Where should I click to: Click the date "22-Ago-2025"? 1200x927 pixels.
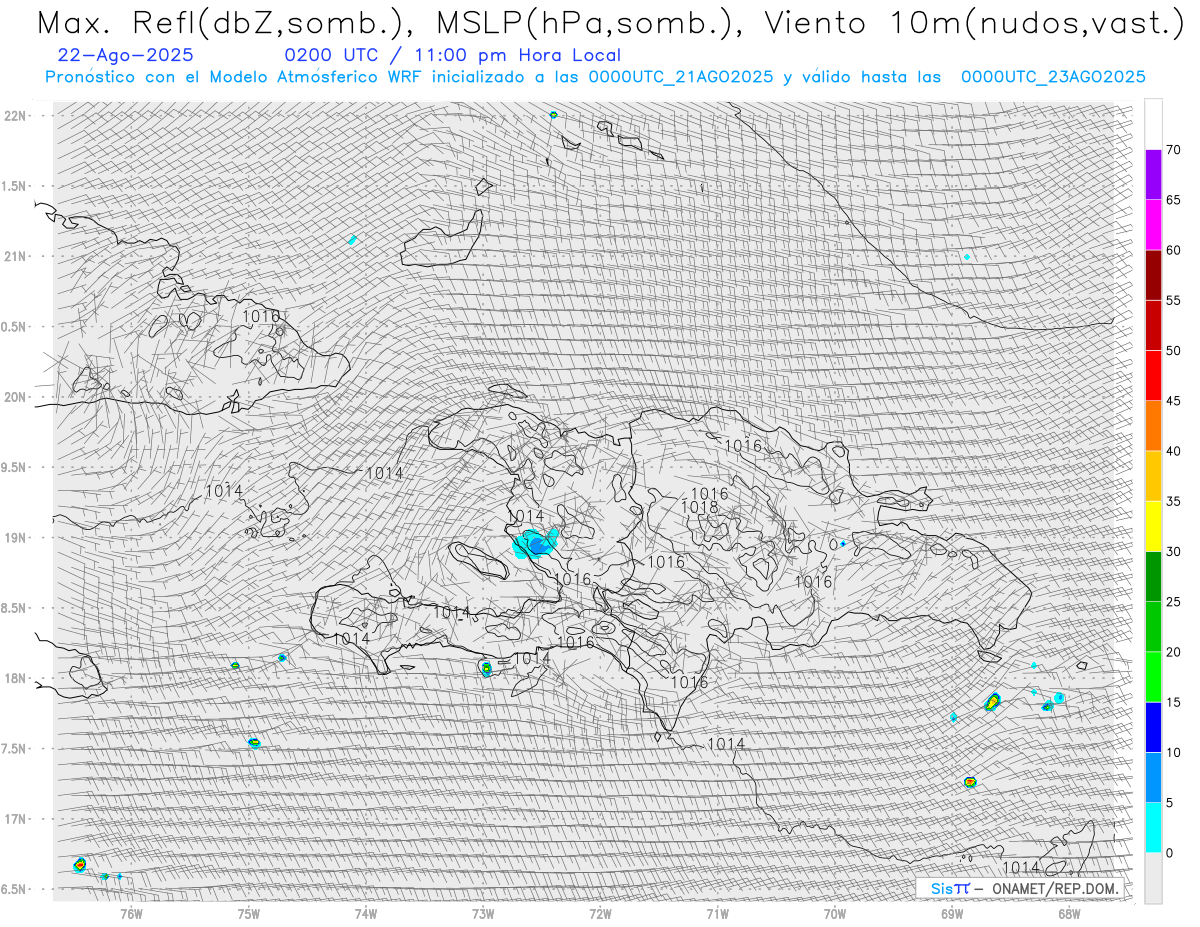point(126,55)
